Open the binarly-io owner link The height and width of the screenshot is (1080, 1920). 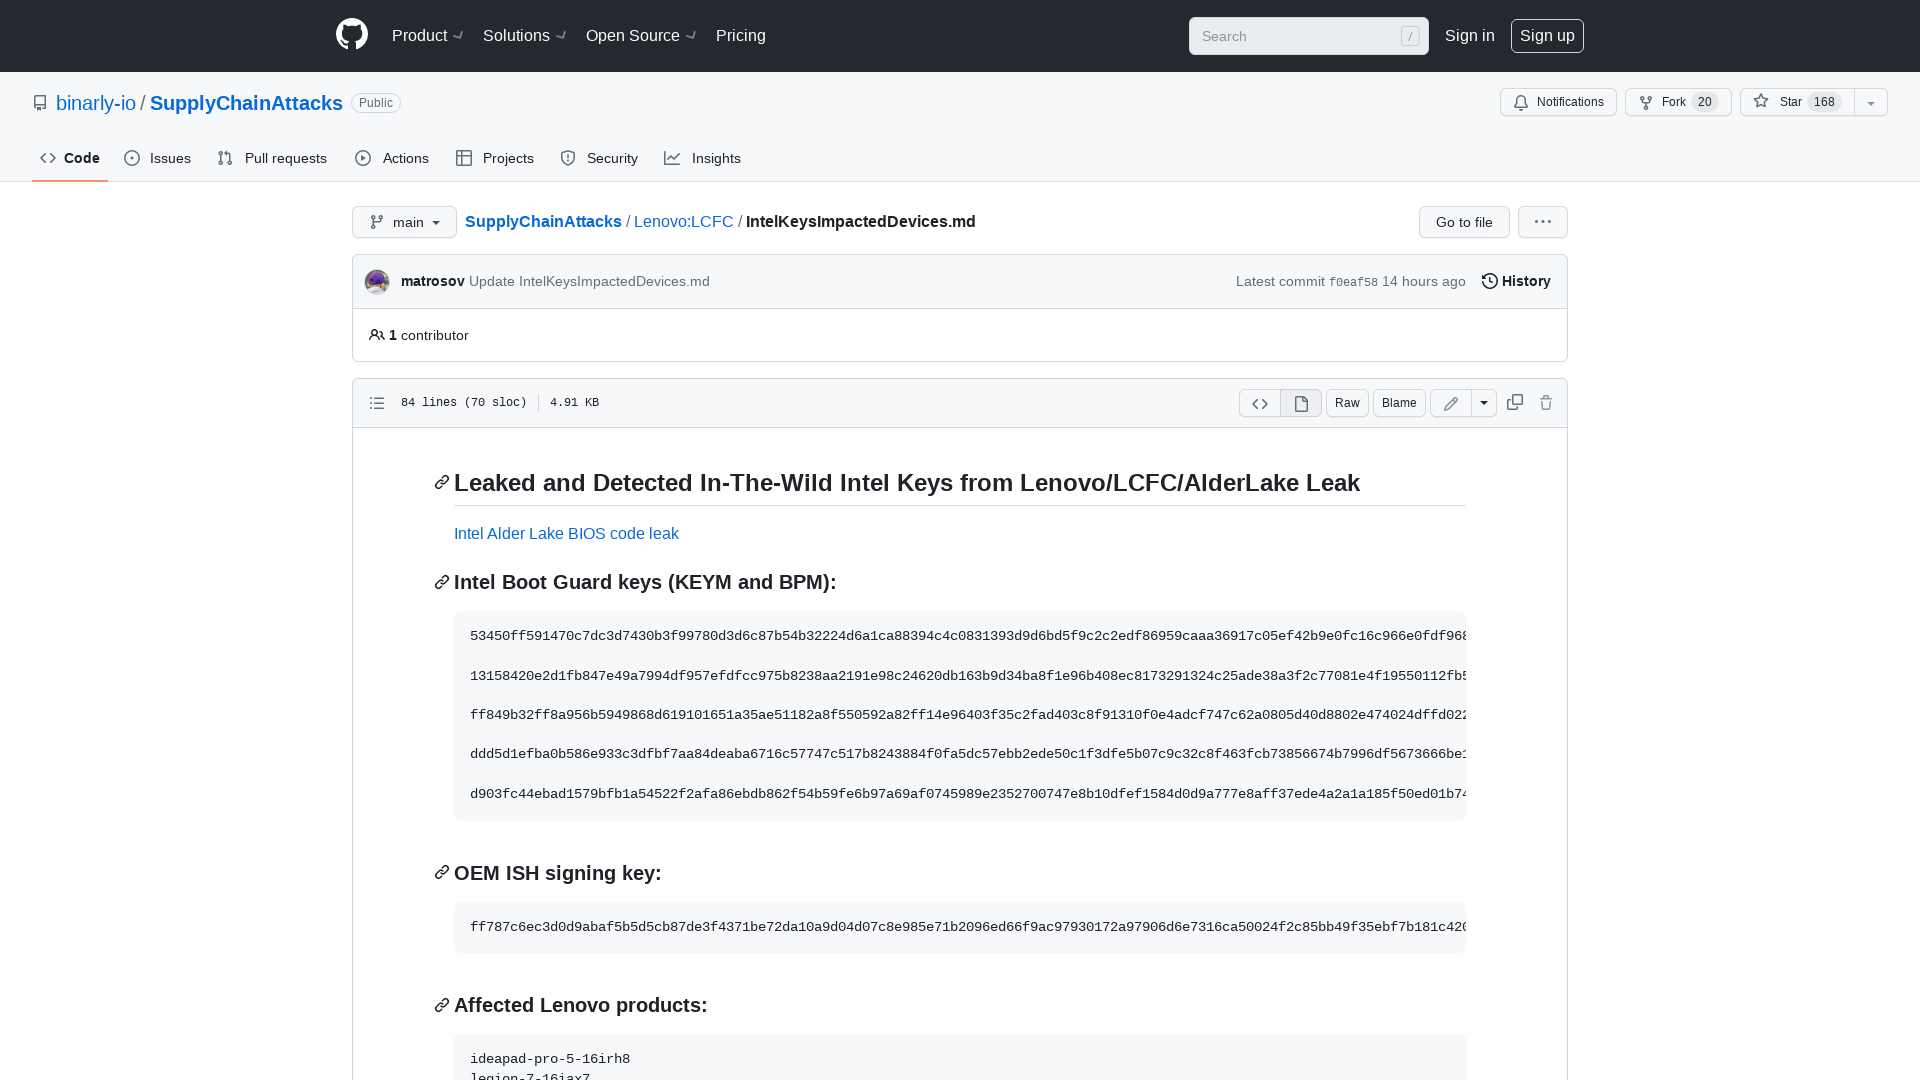tap(96, 103)
